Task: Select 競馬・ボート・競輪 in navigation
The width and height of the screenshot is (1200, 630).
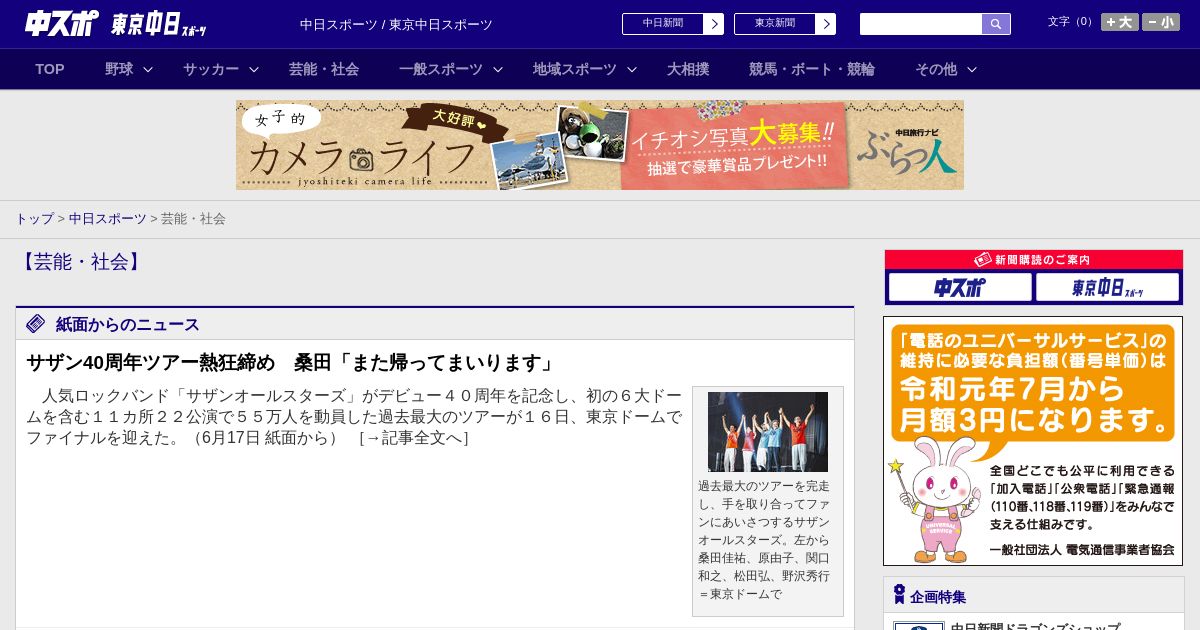Action: coord(812,69)
